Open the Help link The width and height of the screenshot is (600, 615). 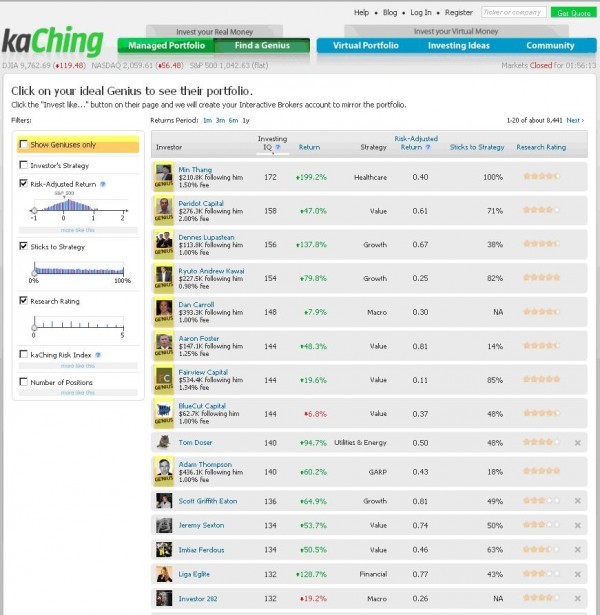pos(361,13)
